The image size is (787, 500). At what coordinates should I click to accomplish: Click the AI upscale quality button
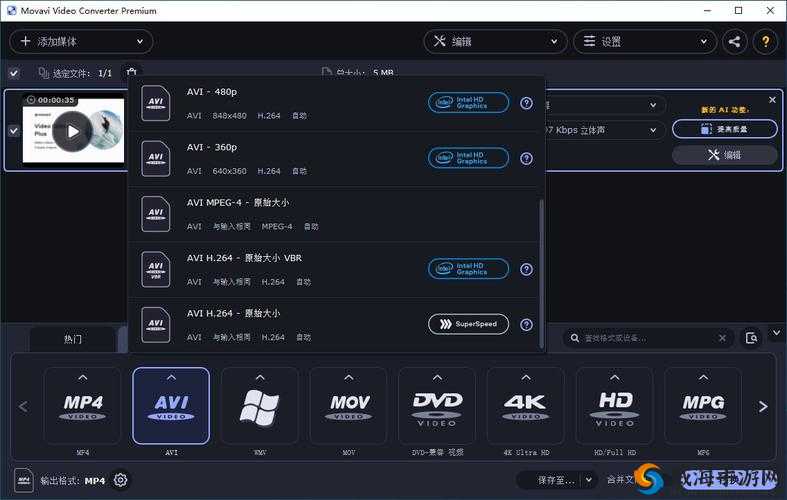point(725,129)
